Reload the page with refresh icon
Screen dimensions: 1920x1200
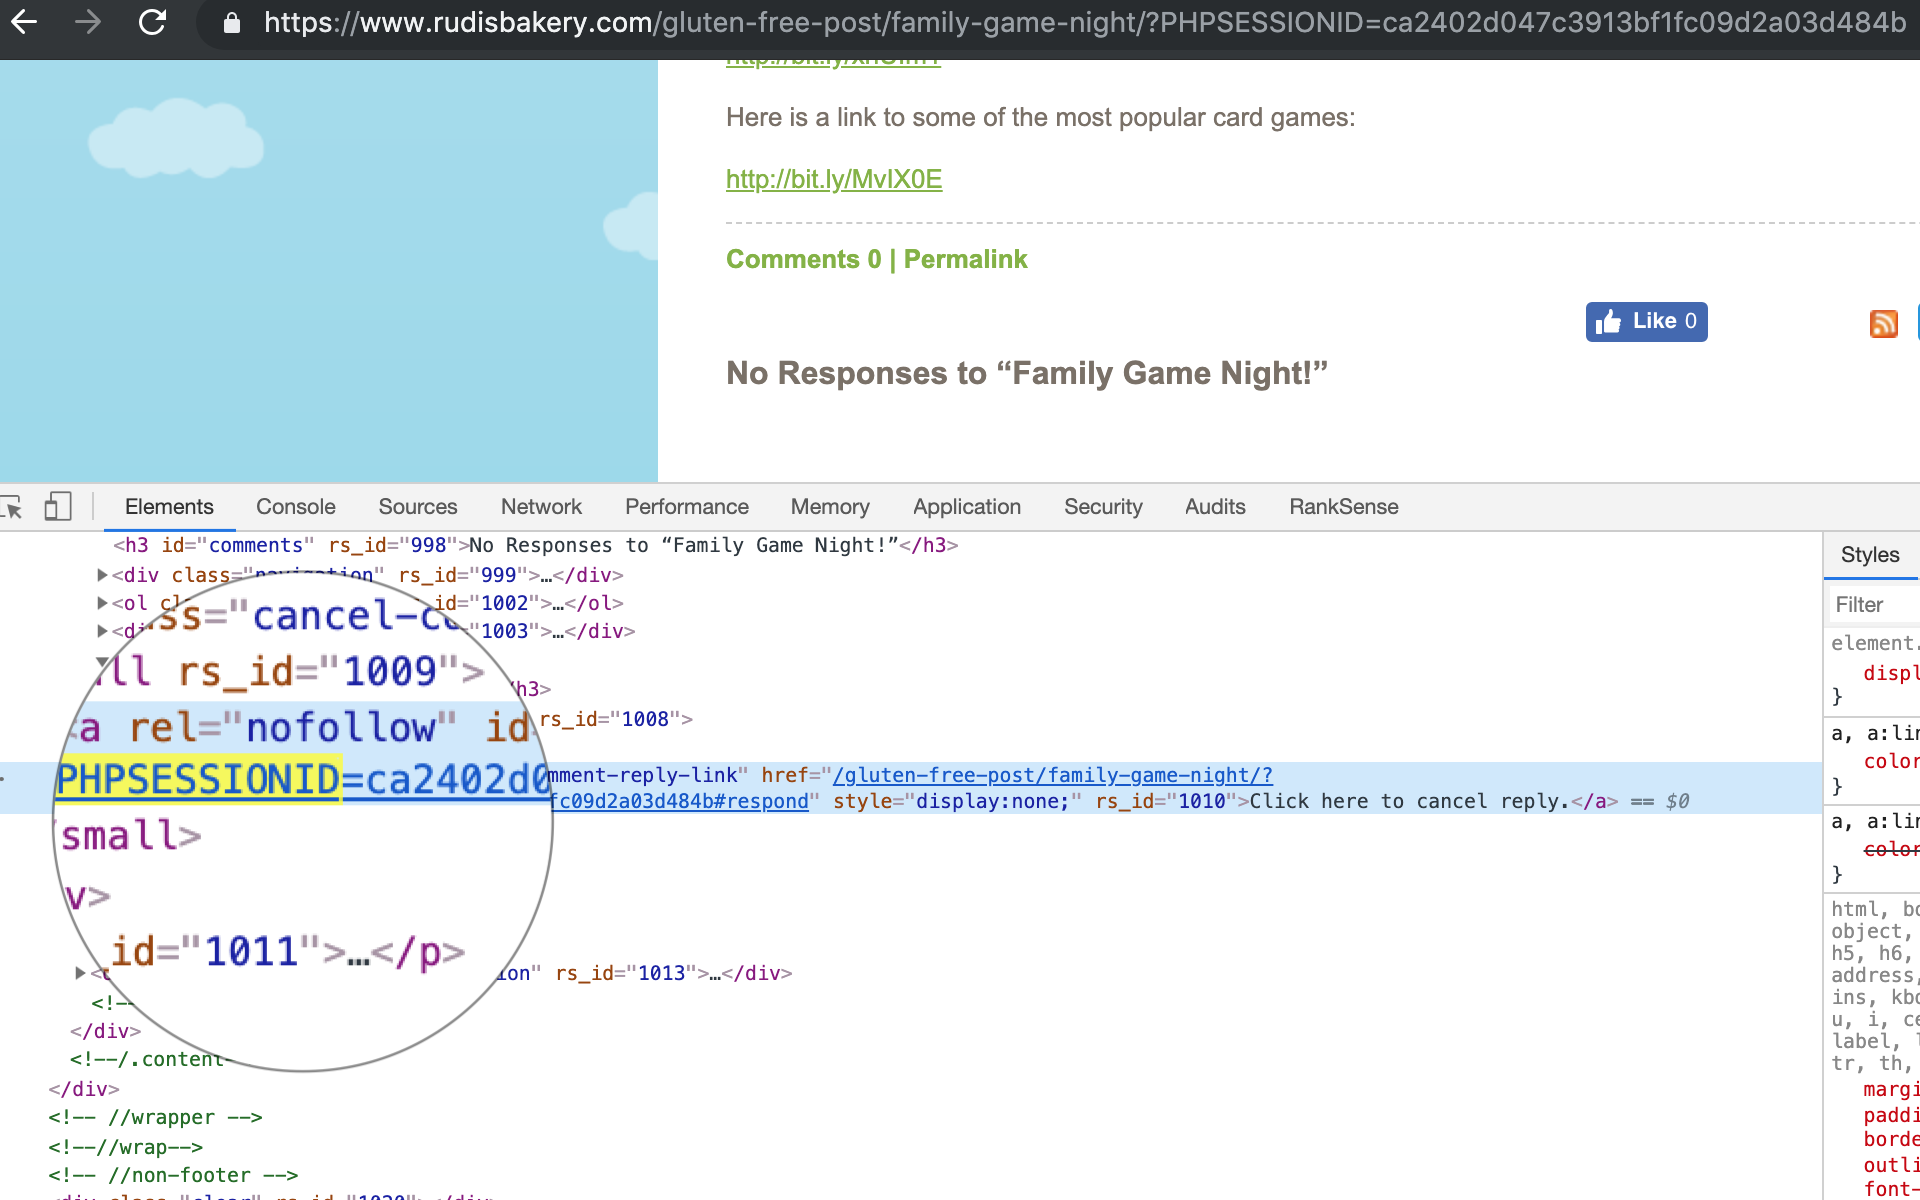pyautogui.click(x=152, y=22)
